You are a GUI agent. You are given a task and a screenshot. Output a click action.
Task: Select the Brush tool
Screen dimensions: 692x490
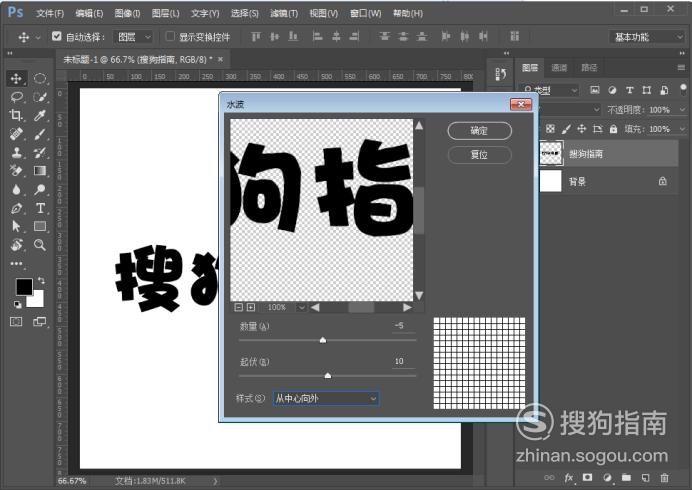point(40,134)
